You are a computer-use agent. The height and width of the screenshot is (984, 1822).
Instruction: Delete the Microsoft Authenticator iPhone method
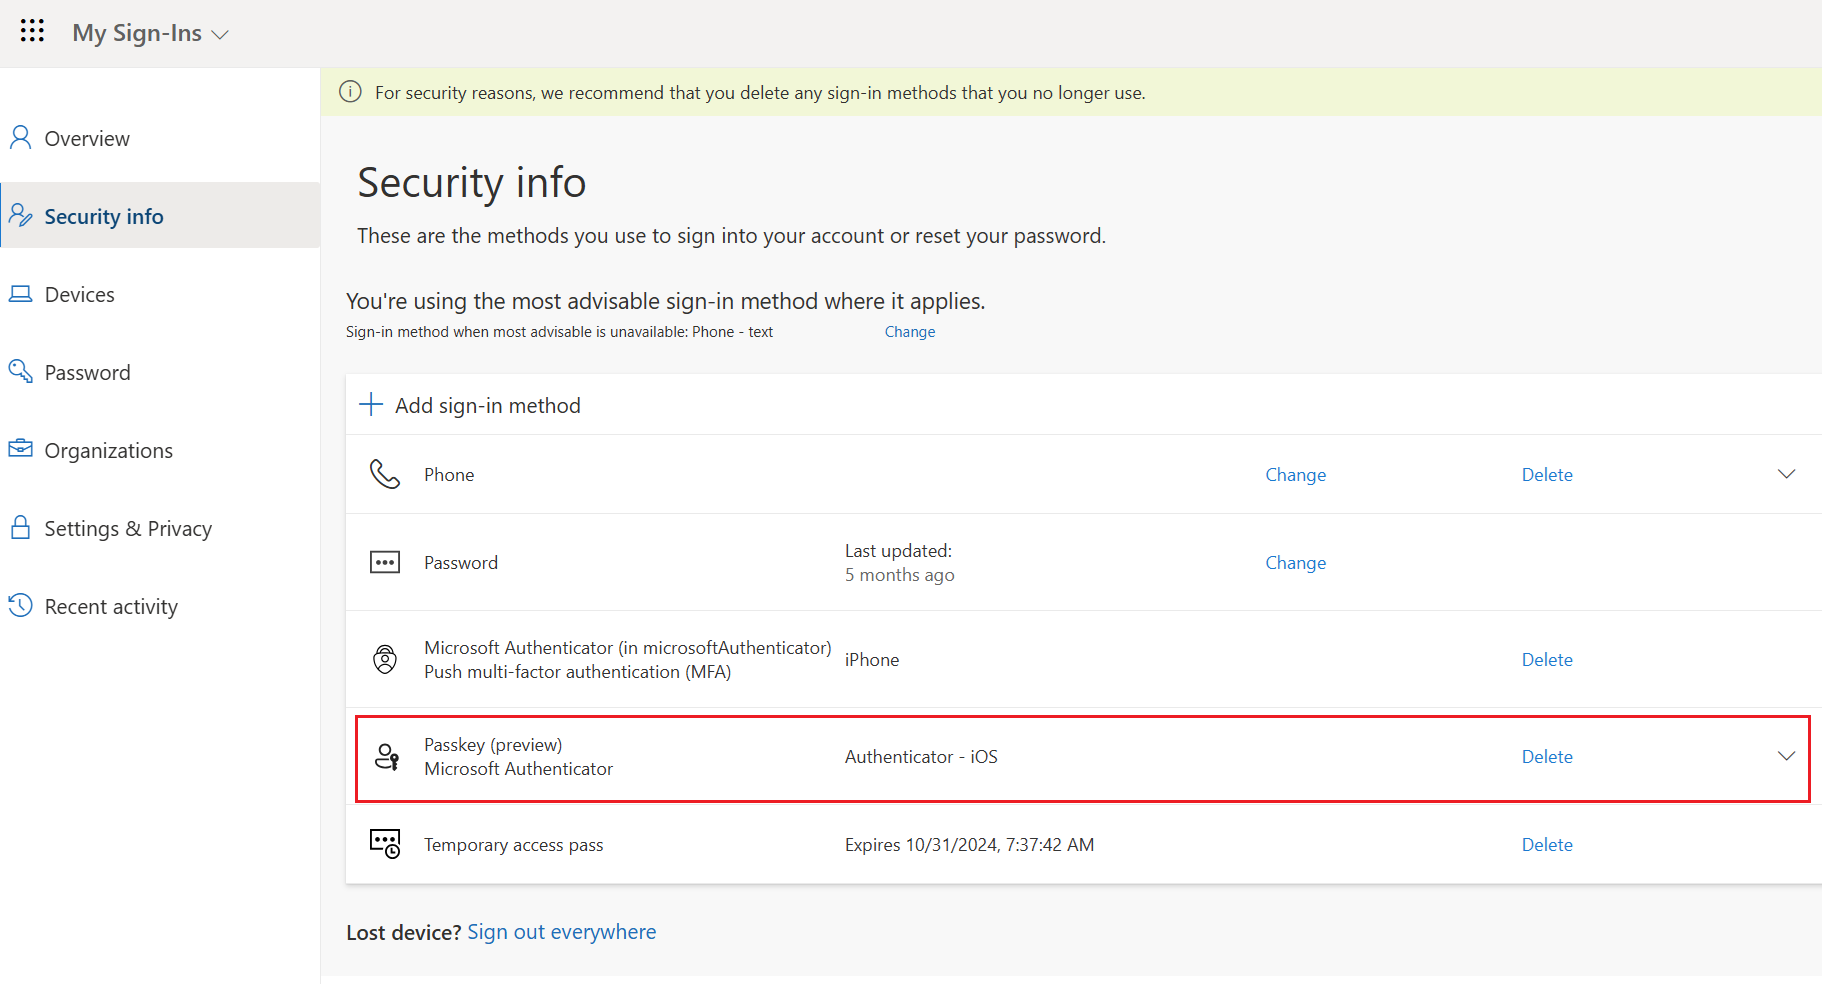[x=1546, y=659]
